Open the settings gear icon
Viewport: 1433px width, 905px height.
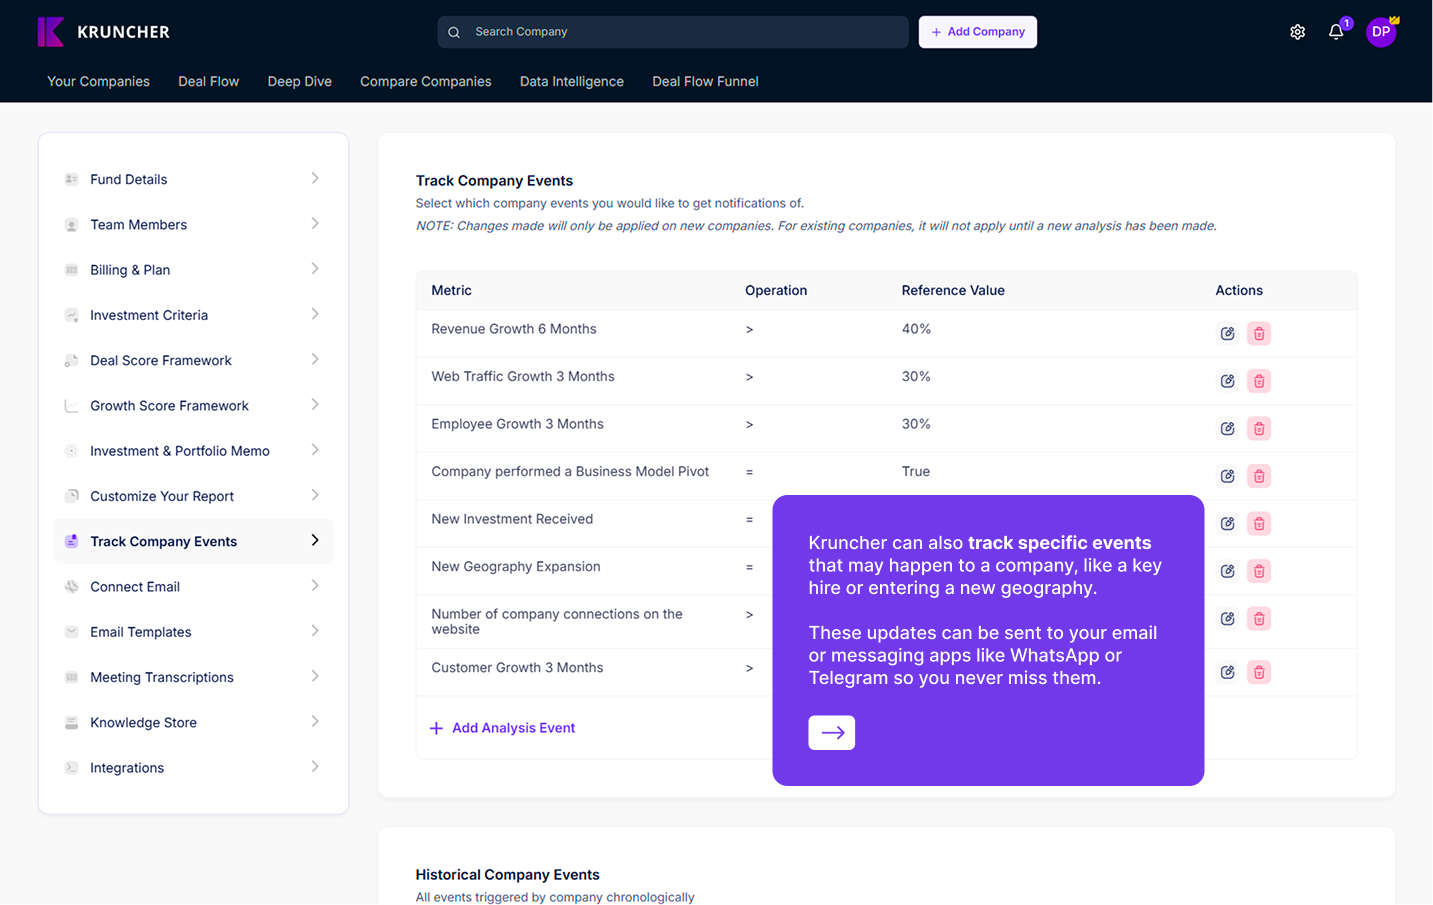click(1297, 32)
